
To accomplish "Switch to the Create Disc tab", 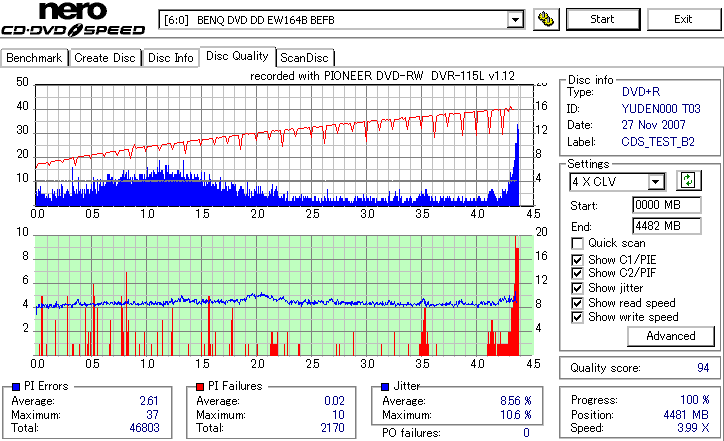I will [x=105, y=58].
